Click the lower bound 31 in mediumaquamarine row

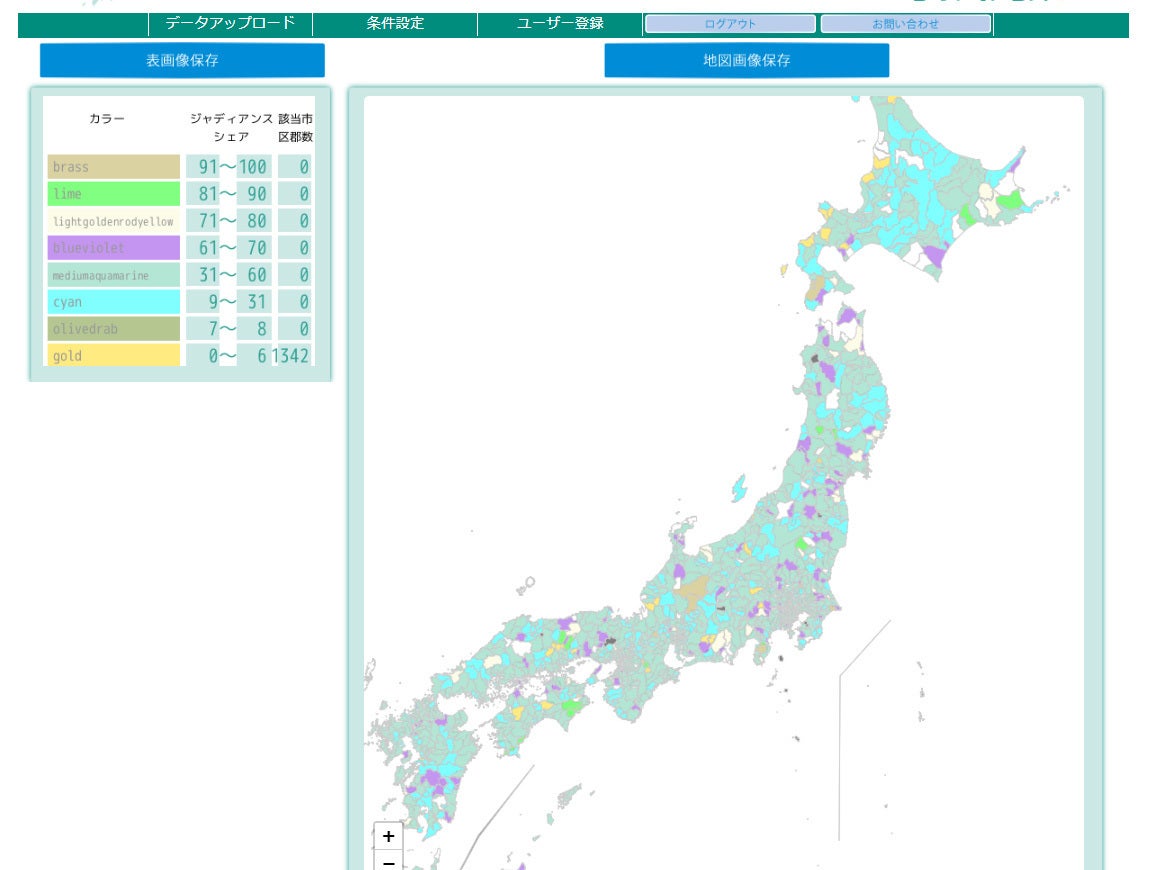[x=208, y=275]
